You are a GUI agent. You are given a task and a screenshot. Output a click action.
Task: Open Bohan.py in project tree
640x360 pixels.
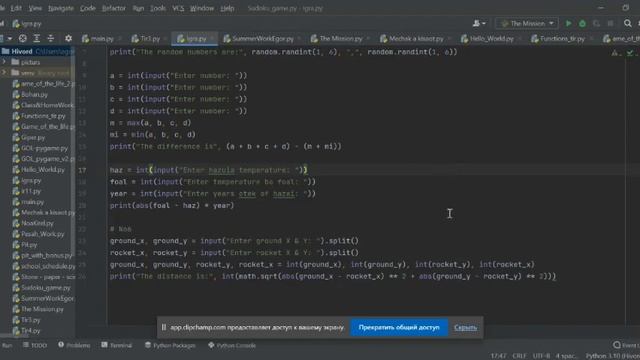[x=34, y=94]
